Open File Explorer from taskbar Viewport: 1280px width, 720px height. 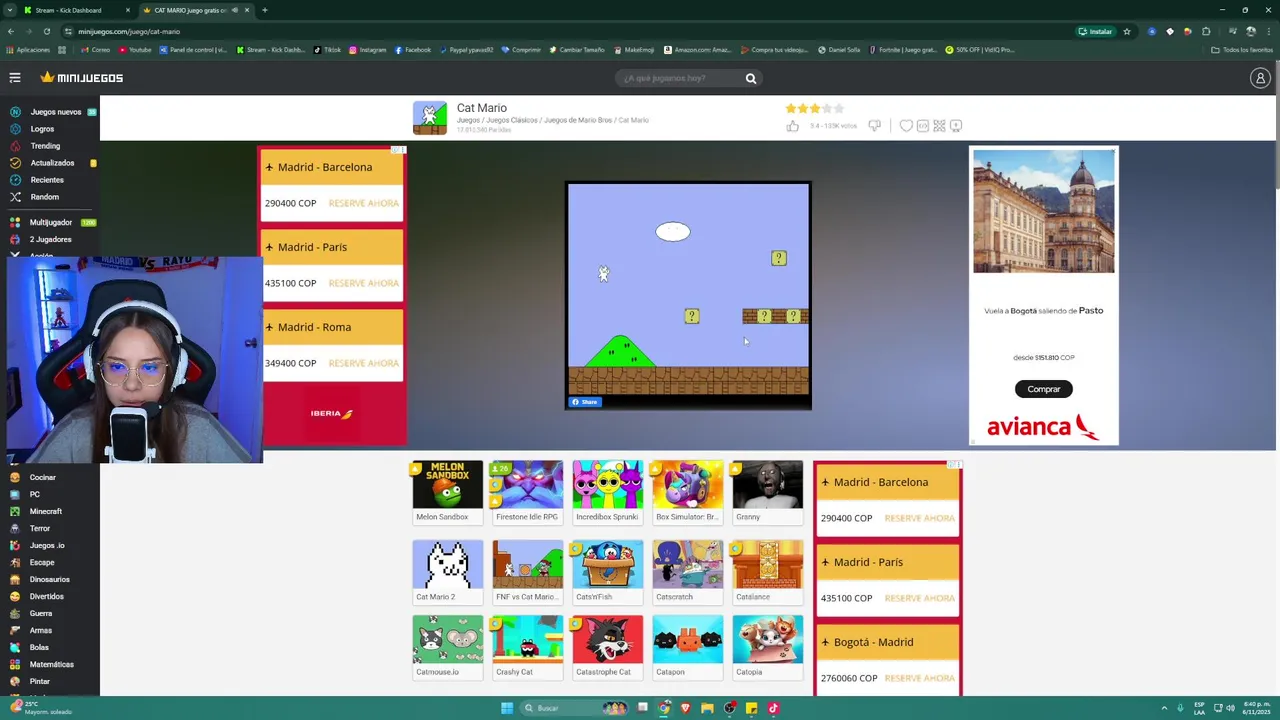(x=707, y=708)
